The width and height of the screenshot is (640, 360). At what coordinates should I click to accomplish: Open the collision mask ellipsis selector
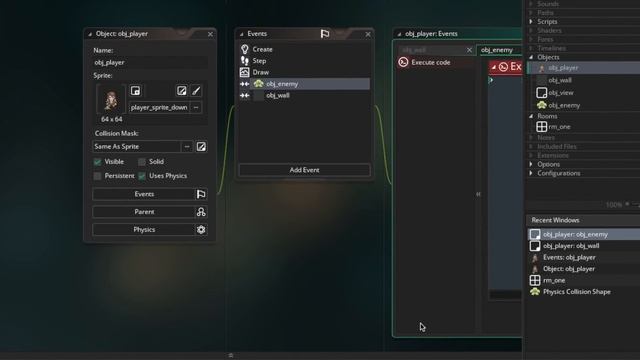(187, 147)
